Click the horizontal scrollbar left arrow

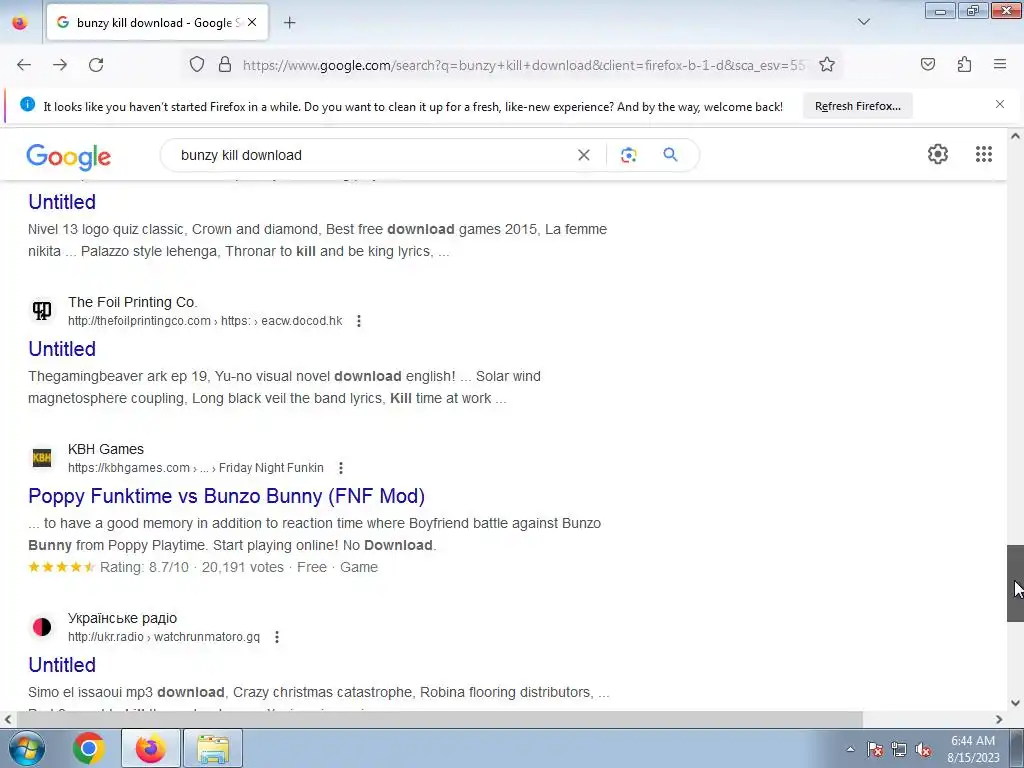tap(7, 719)
